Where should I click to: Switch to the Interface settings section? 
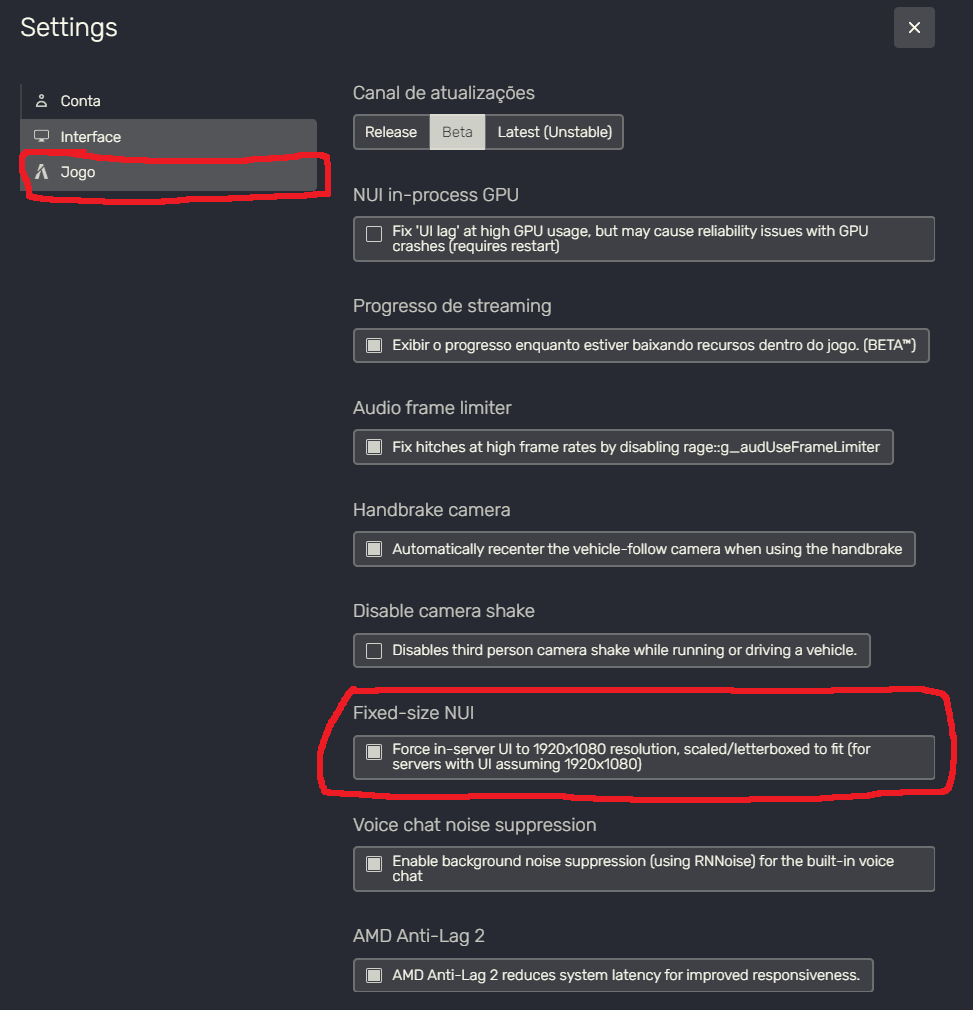[90, 137]
